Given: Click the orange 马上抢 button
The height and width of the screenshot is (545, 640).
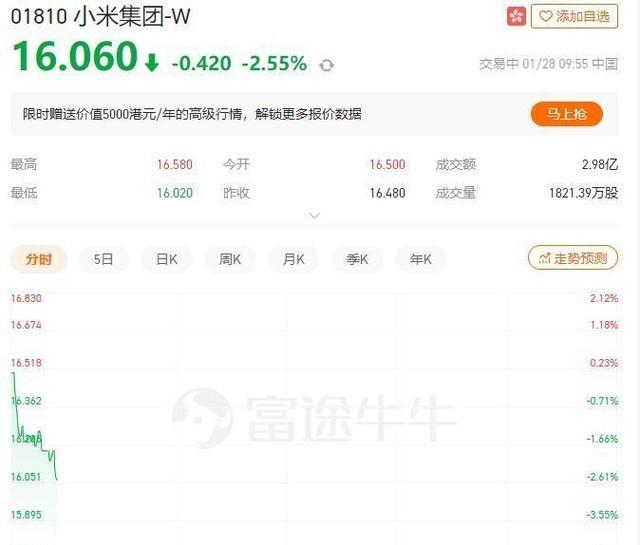Looking at the screenshot, I should (567, 114).
